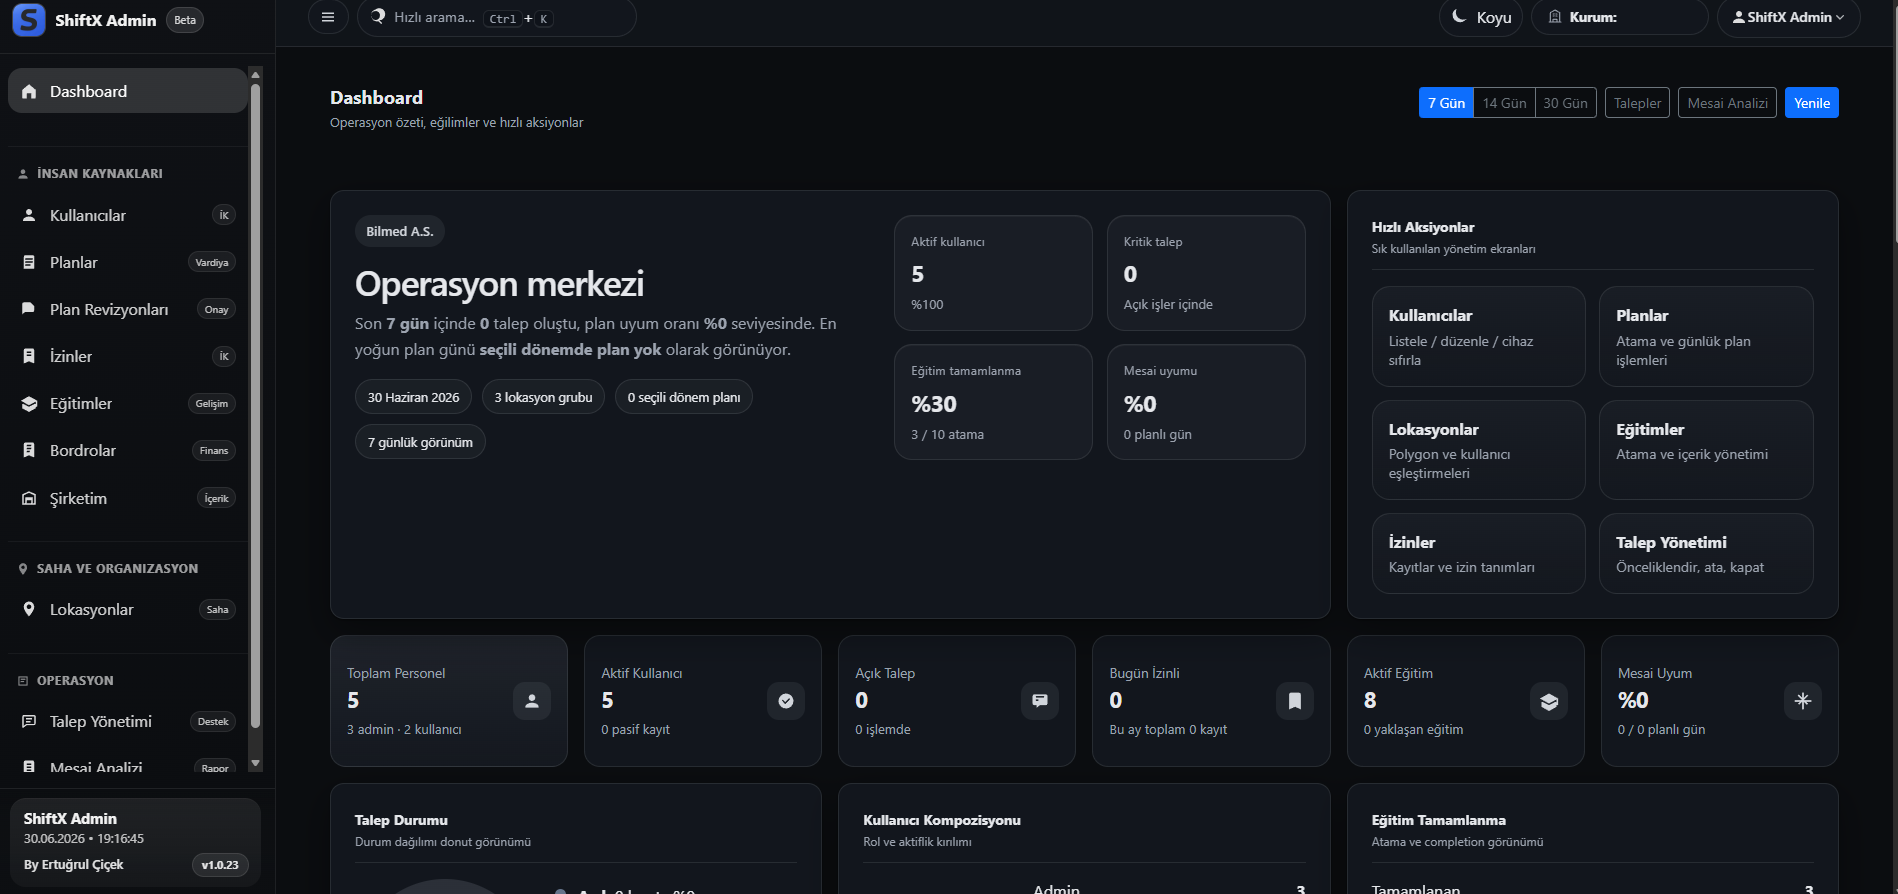
Task: Click the Beta badge next to ShiftX Admin
Action: point(185,20)
